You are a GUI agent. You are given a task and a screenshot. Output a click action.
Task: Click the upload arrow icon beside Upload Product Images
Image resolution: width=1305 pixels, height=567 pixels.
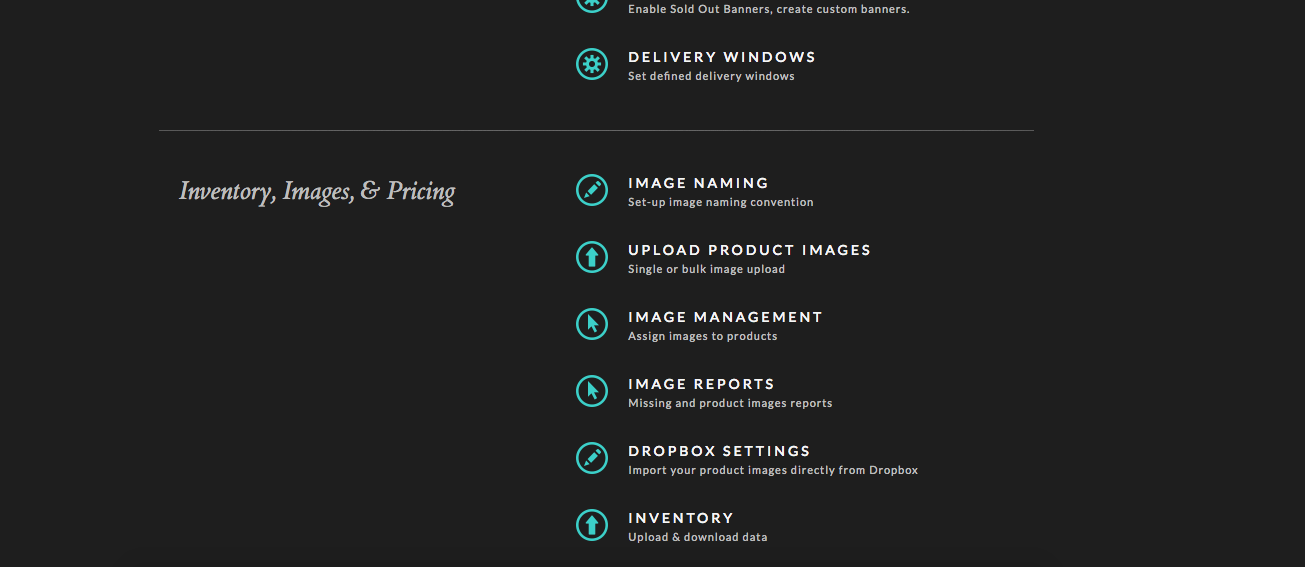(592, 257)
